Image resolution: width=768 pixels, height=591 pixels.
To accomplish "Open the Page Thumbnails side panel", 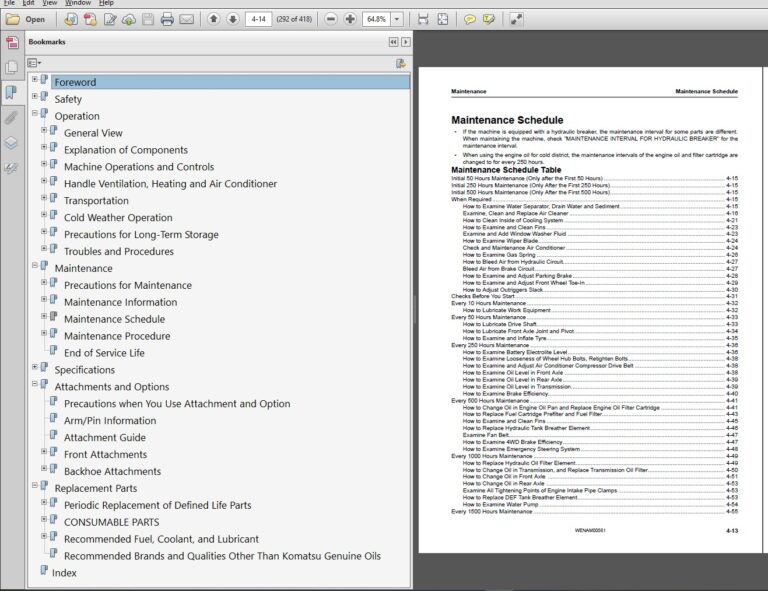I will pyautogui.click(x=11, y=68).
